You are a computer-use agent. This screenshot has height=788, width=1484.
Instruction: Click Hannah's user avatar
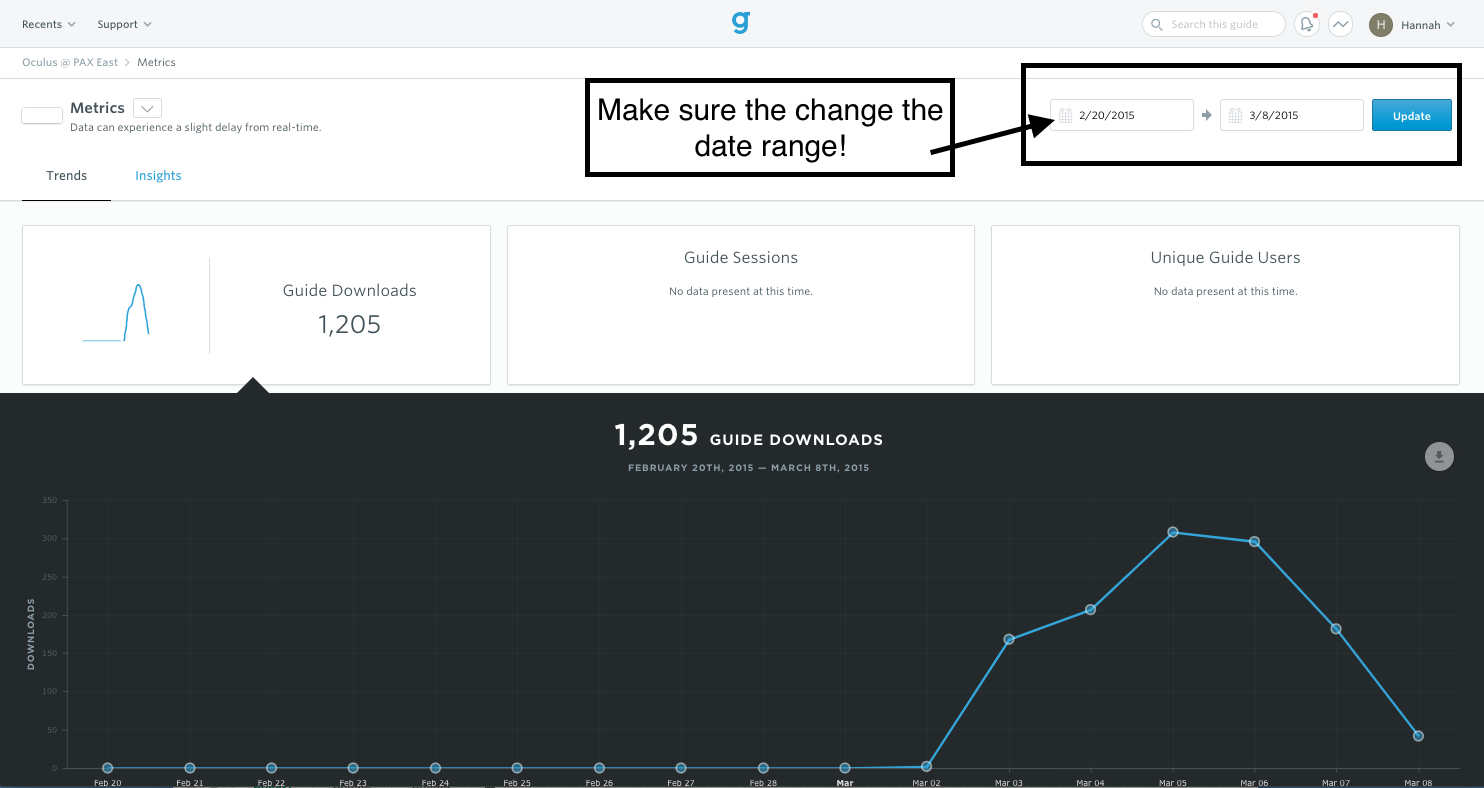coord(1380,24)
